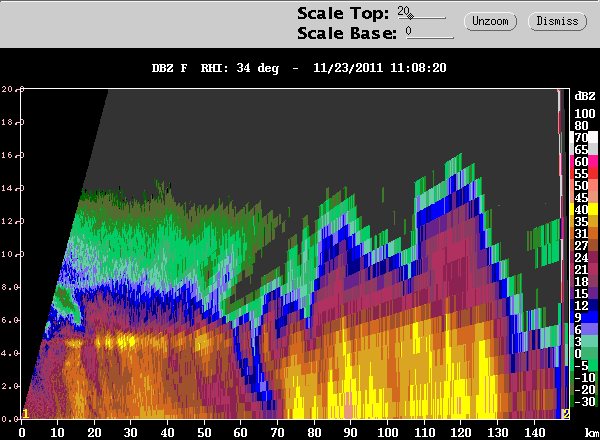
Task: Dismiss the RHI display window
Action: (x=557, y=21)
